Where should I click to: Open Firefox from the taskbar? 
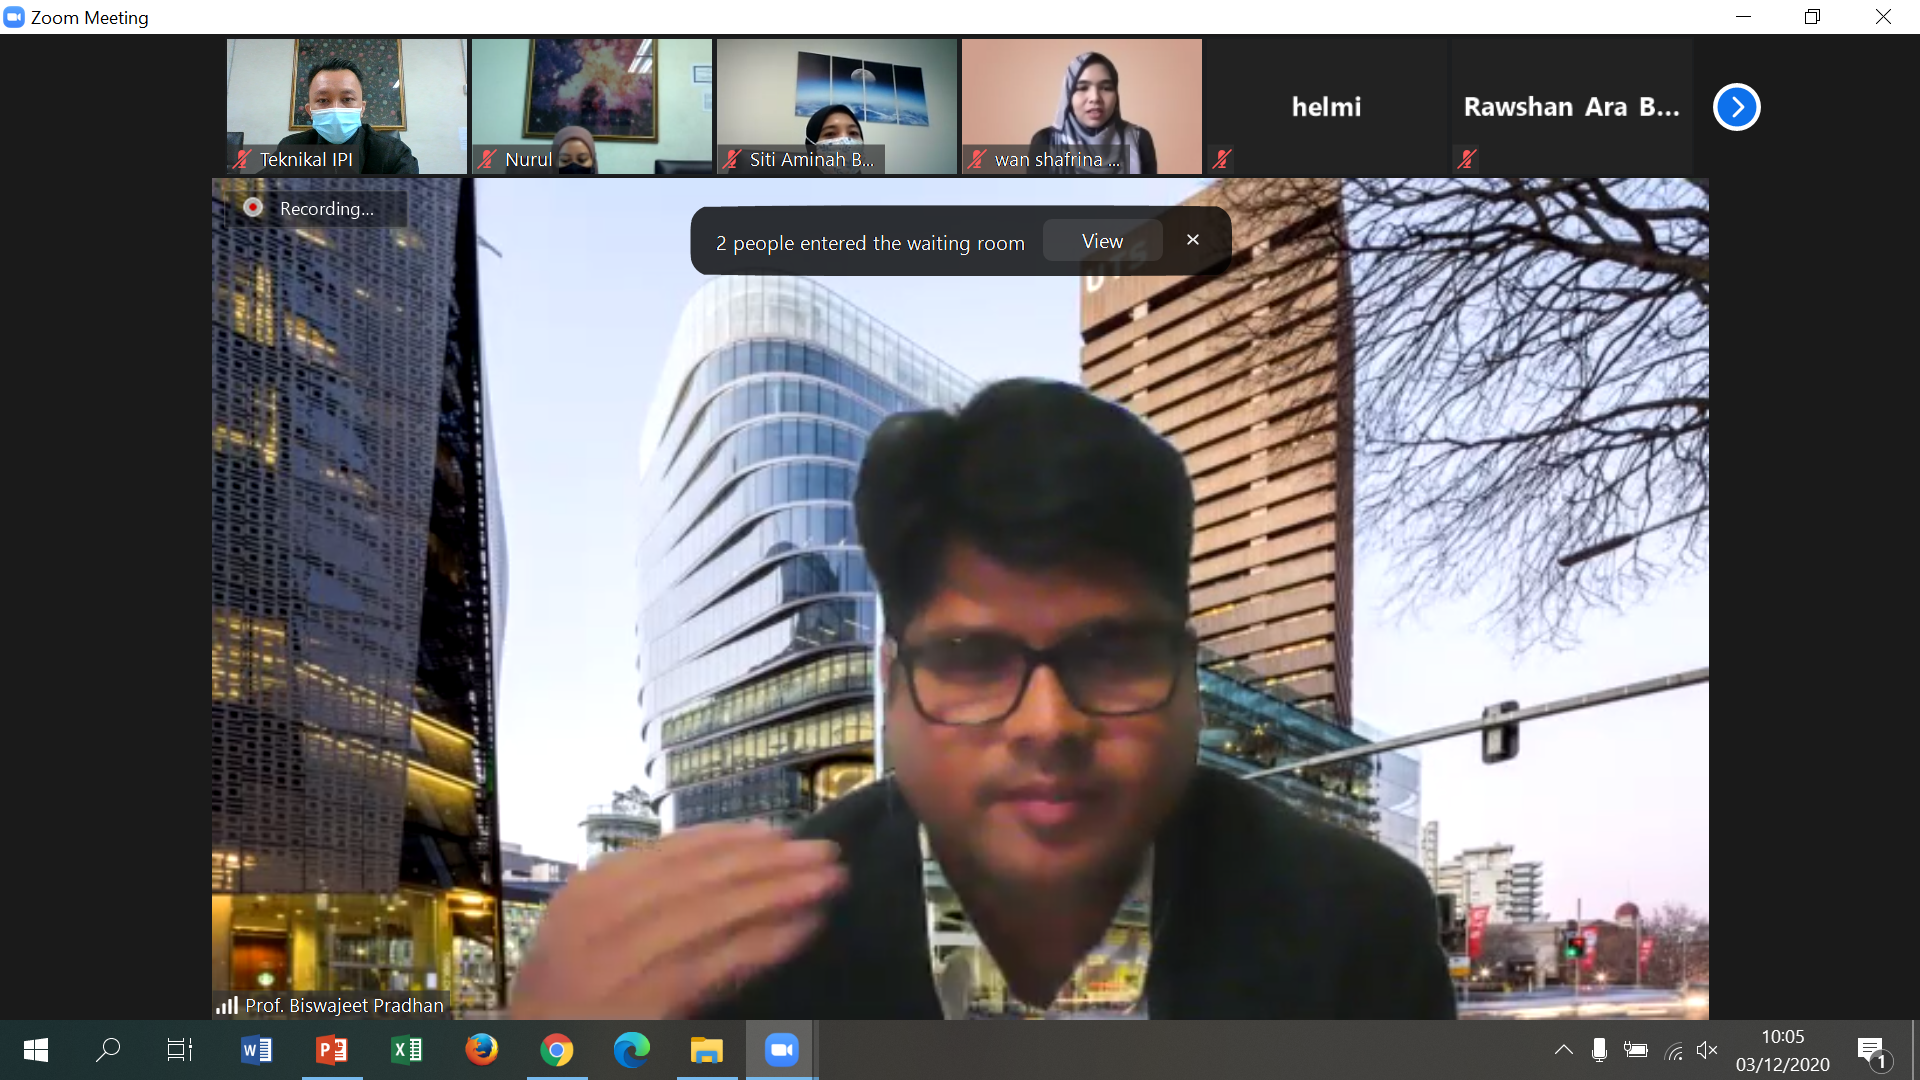click(482, 1050)
